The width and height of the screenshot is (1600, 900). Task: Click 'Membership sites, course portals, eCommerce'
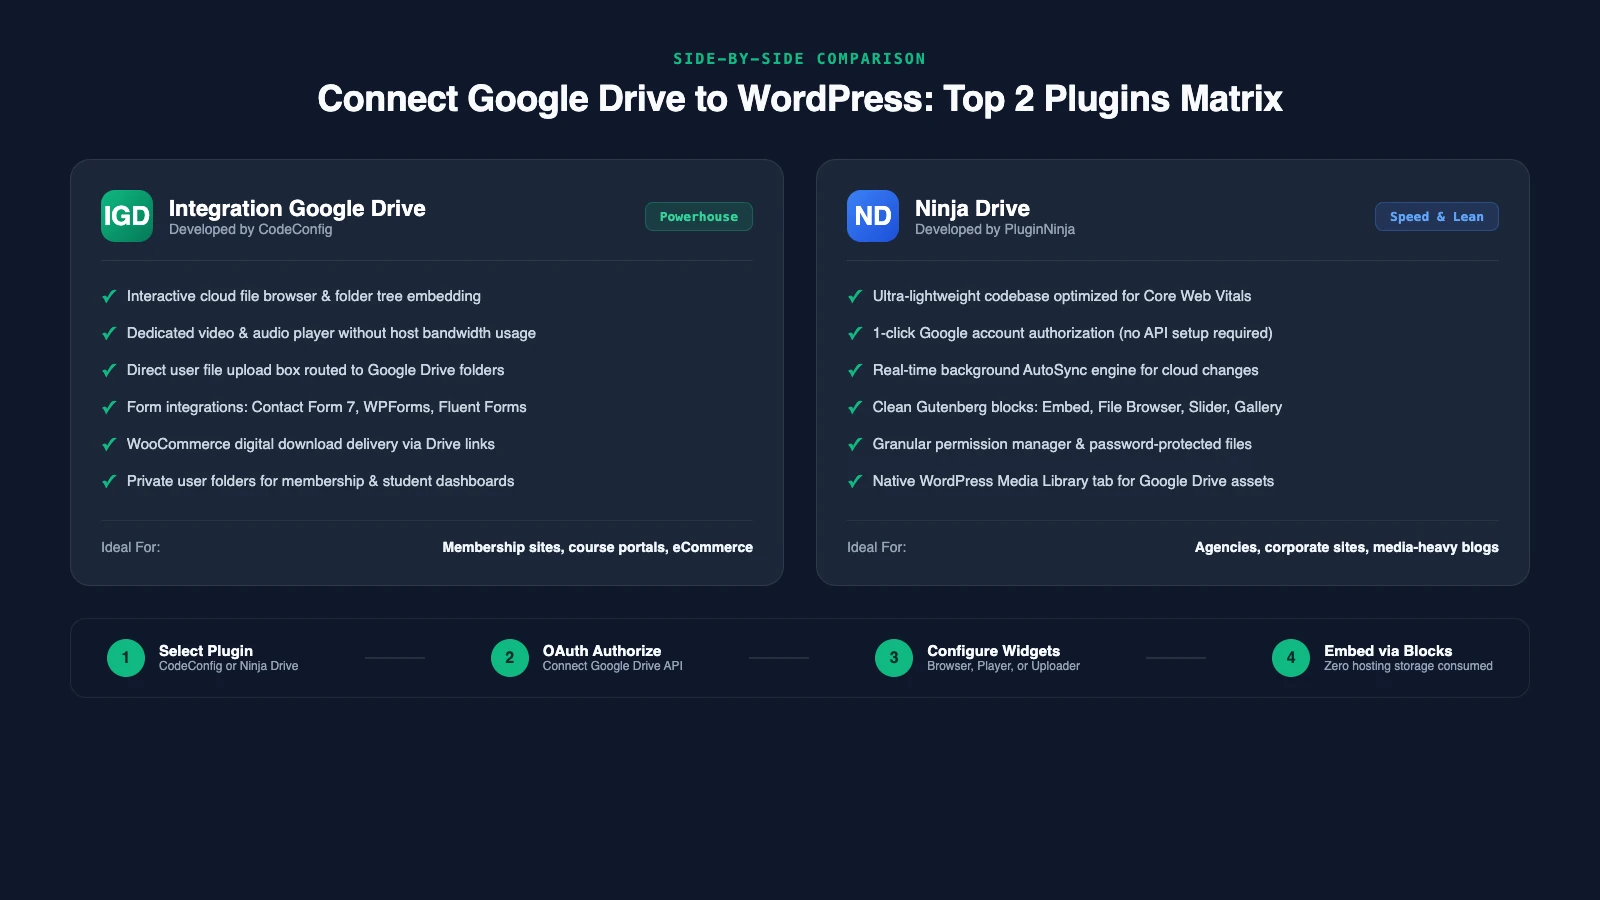coord(598,547)
